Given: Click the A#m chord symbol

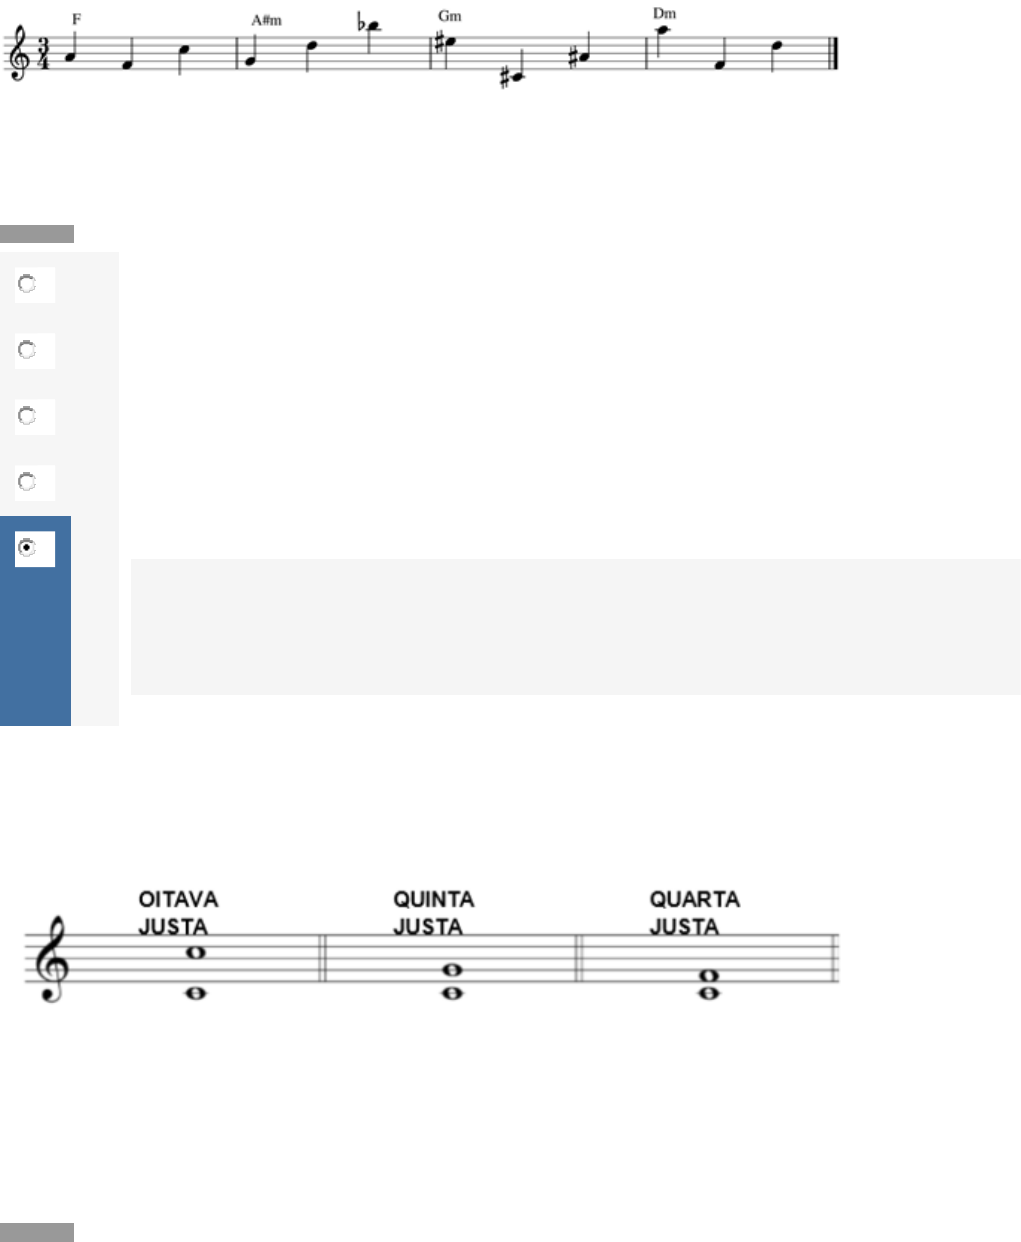Looking at the screenshot, I should [267, 20].
